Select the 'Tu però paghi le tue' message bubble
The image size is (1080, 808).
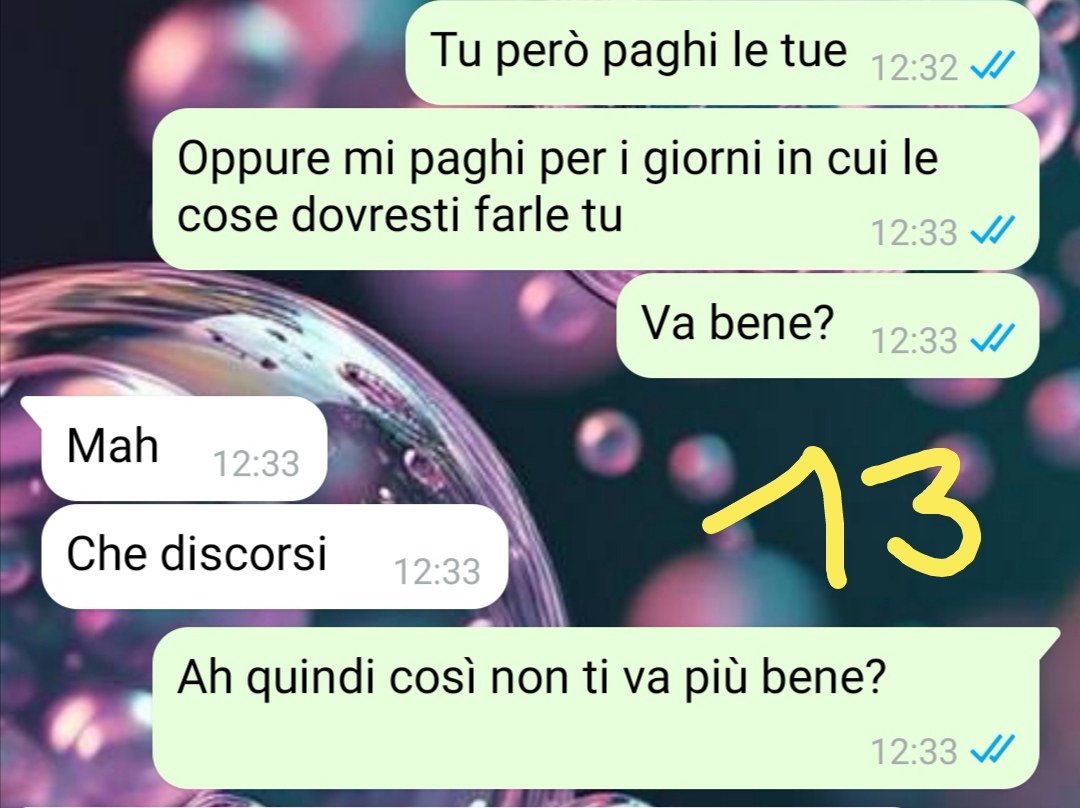point(722,52)
